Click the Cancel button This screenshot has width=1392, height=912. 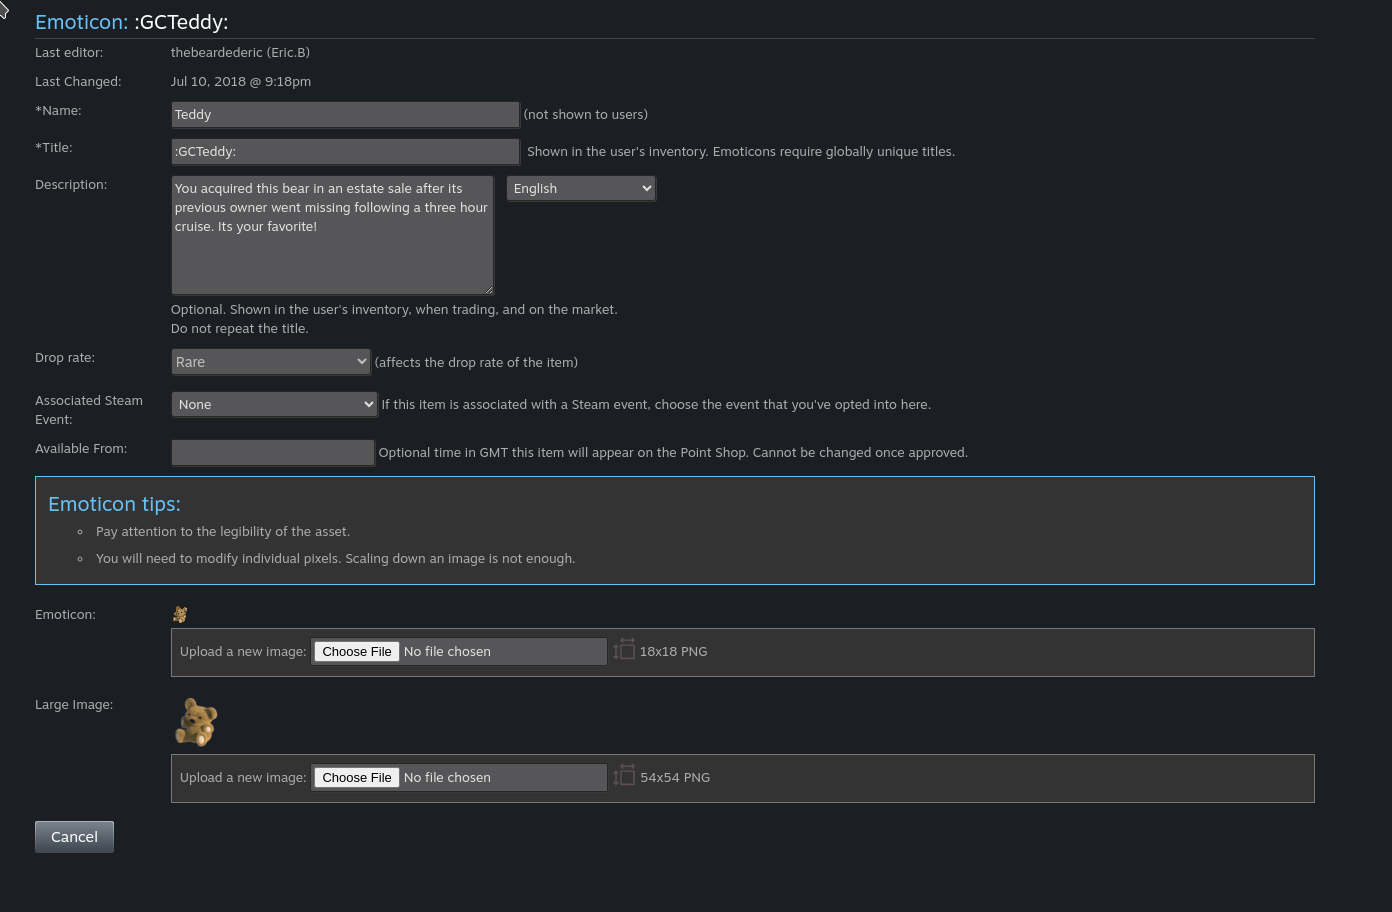(x=74, y=837)
